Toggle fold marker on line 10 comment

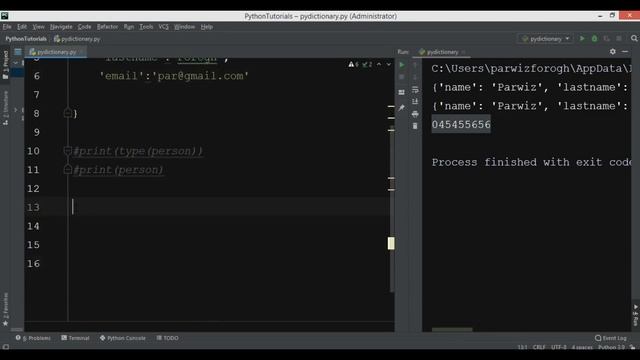point(68,151)
